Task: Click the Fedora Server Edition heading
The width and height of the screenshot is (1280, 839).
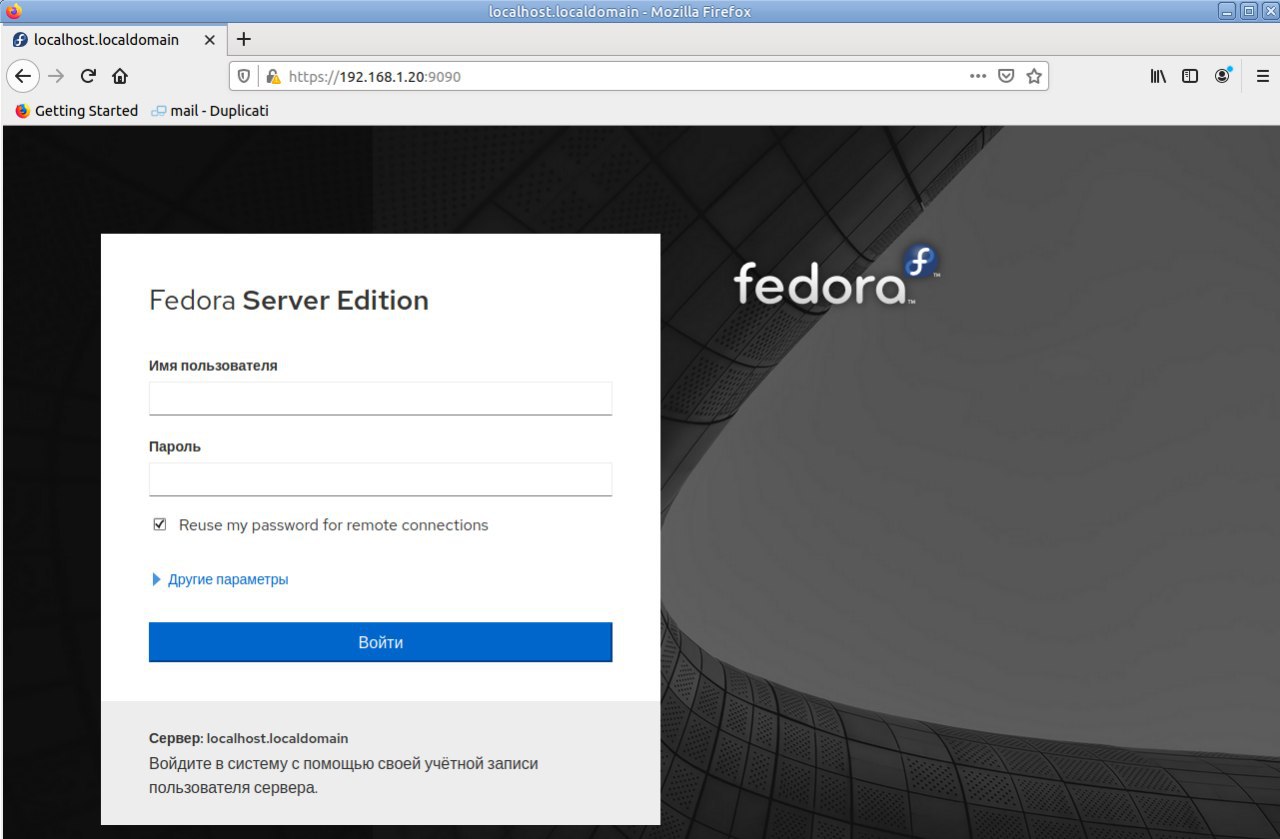Action: (x=289, y=300)
